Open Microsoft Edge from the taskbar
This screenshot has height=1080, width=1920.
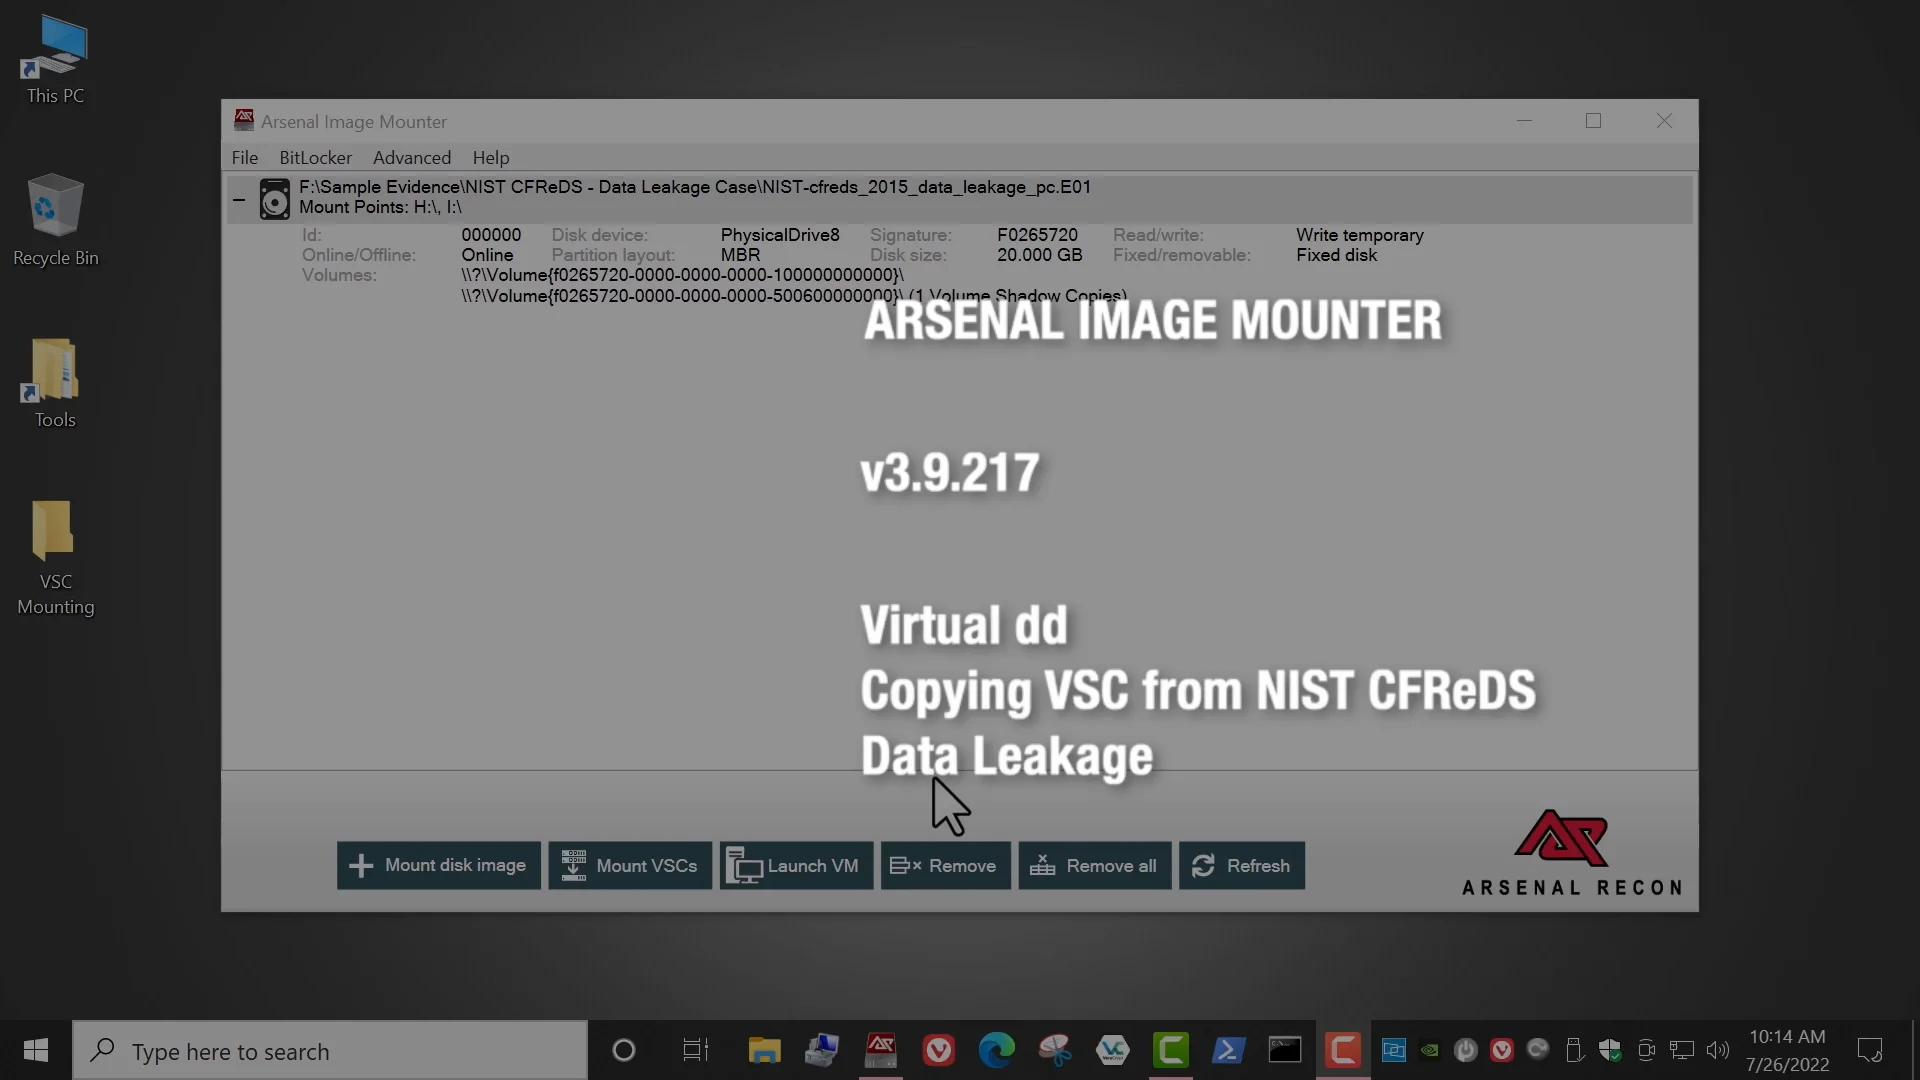click(x=996, y=1050)
